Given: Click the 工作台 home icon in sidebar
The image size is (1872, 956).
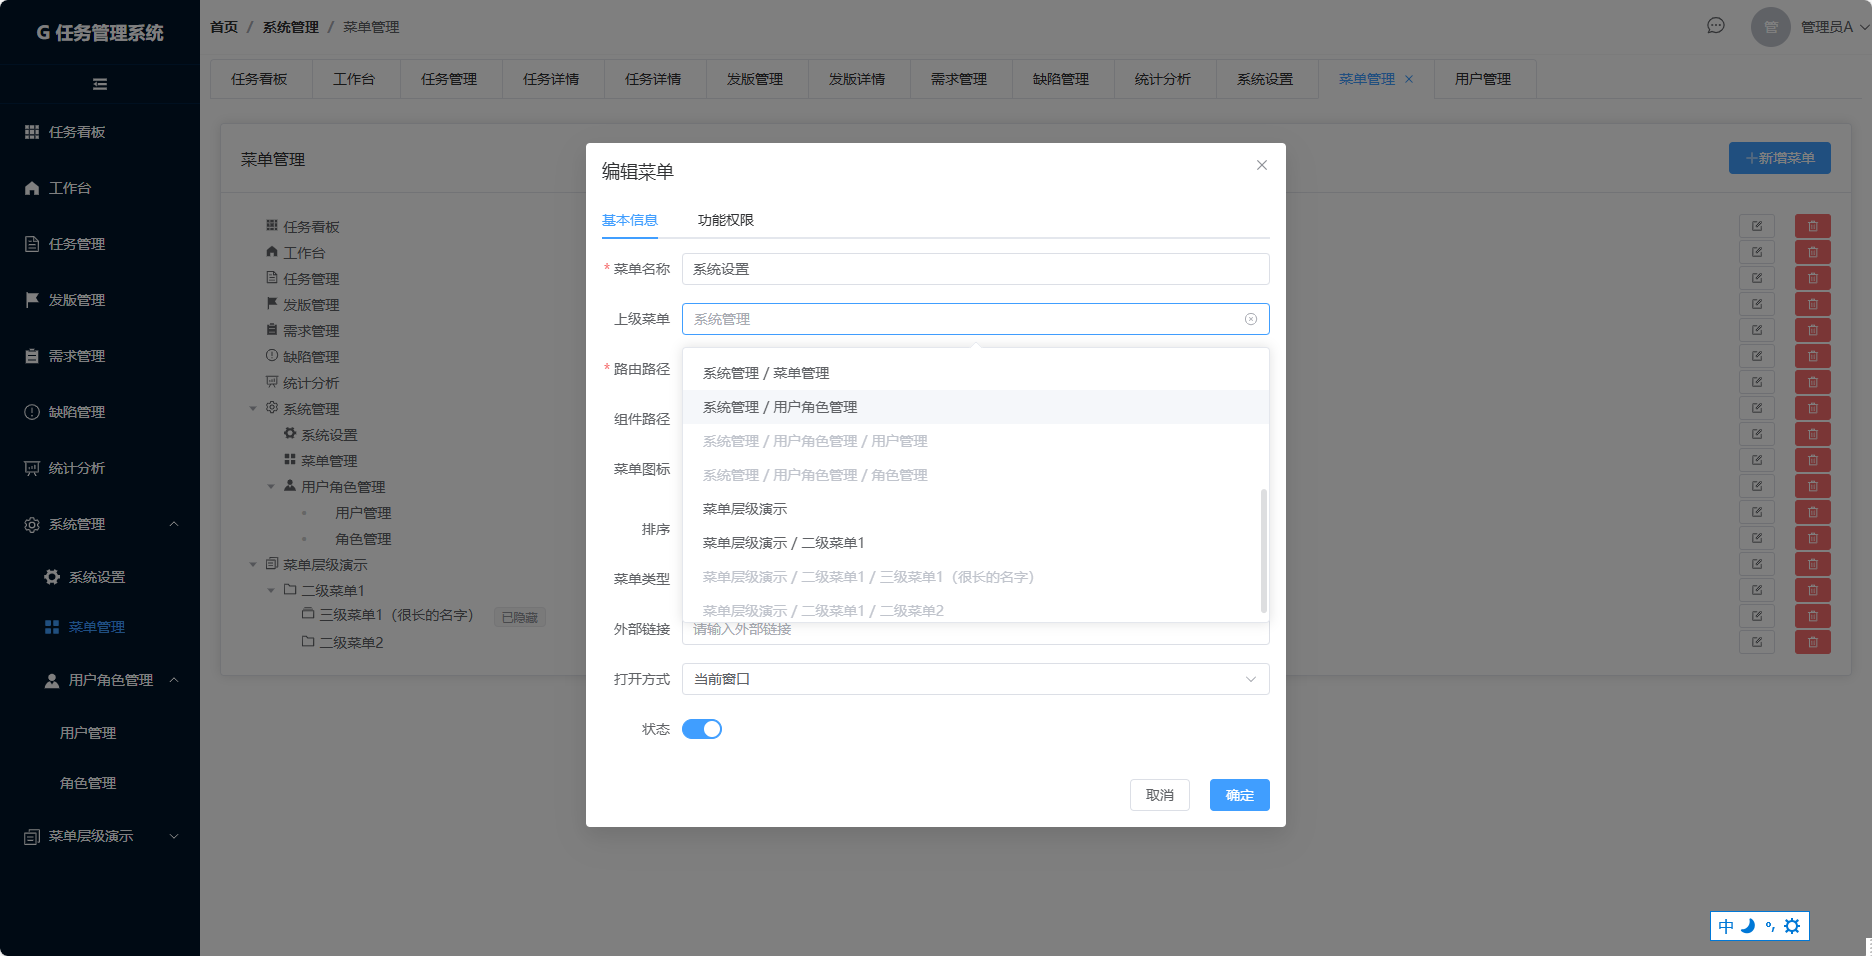Looking at the screenshot, I should (32, 188).
